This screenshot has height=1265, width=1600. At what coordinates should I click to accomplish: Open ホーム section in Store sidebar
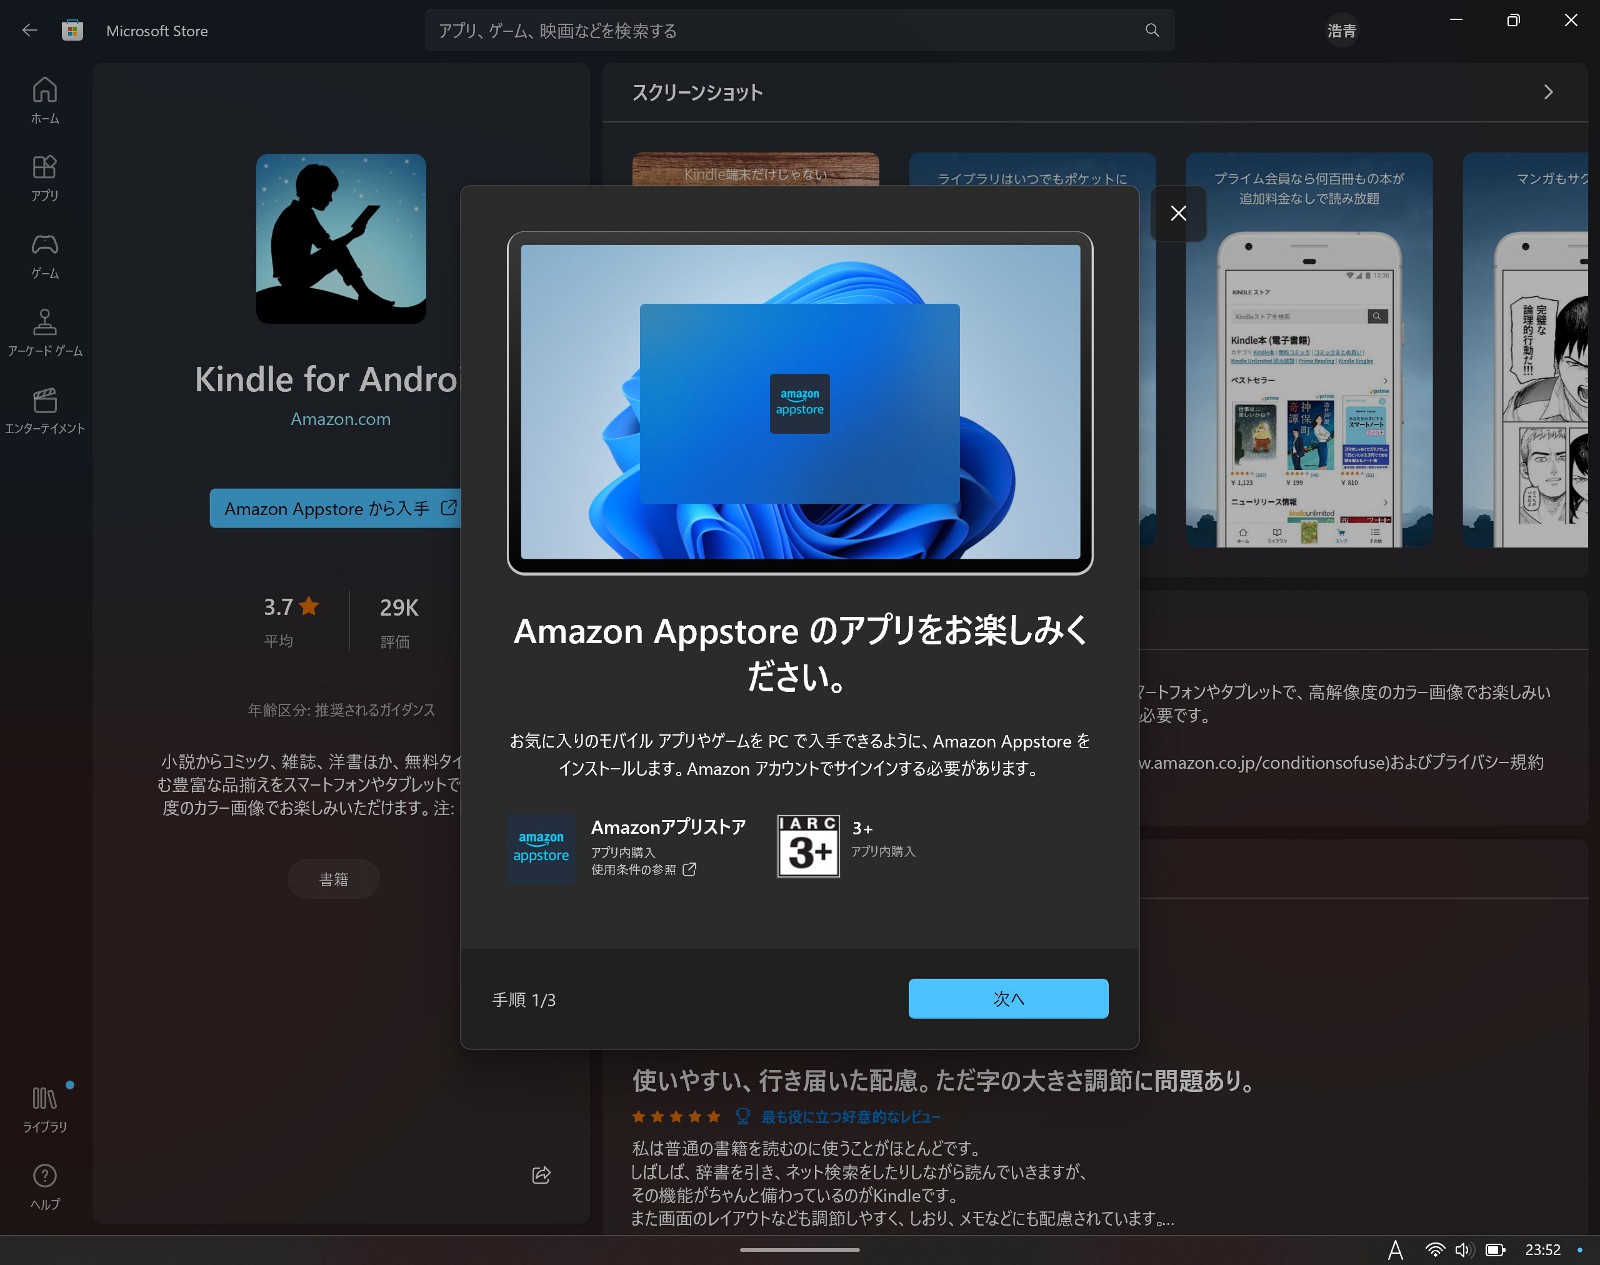pyautogui.click(x=44, y=100)
